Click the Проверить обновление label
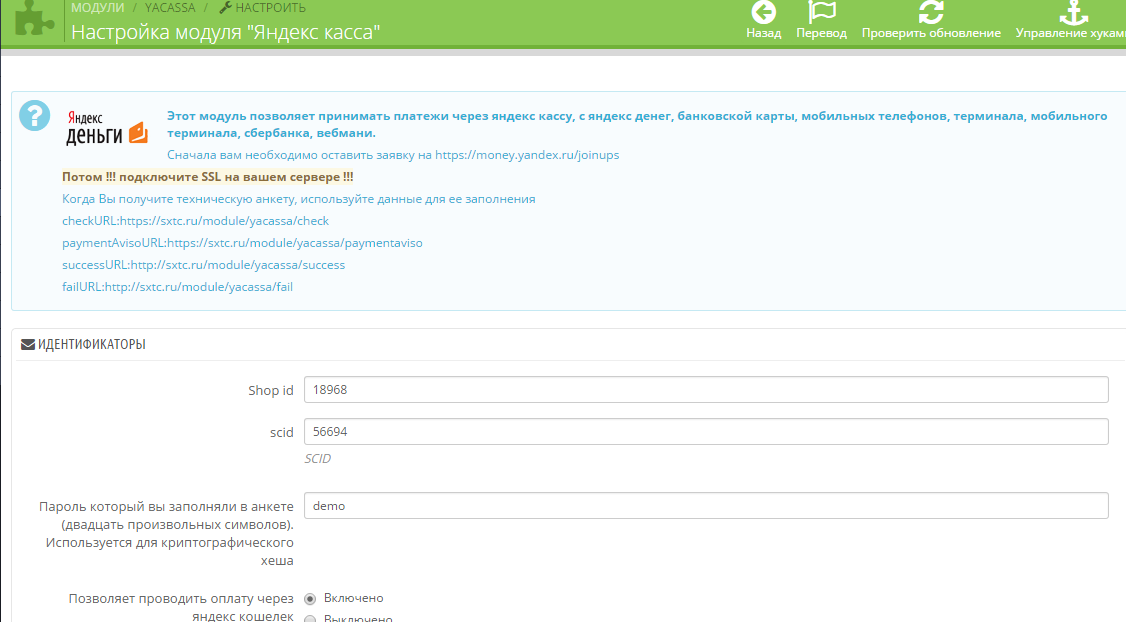 pos(931,33)
